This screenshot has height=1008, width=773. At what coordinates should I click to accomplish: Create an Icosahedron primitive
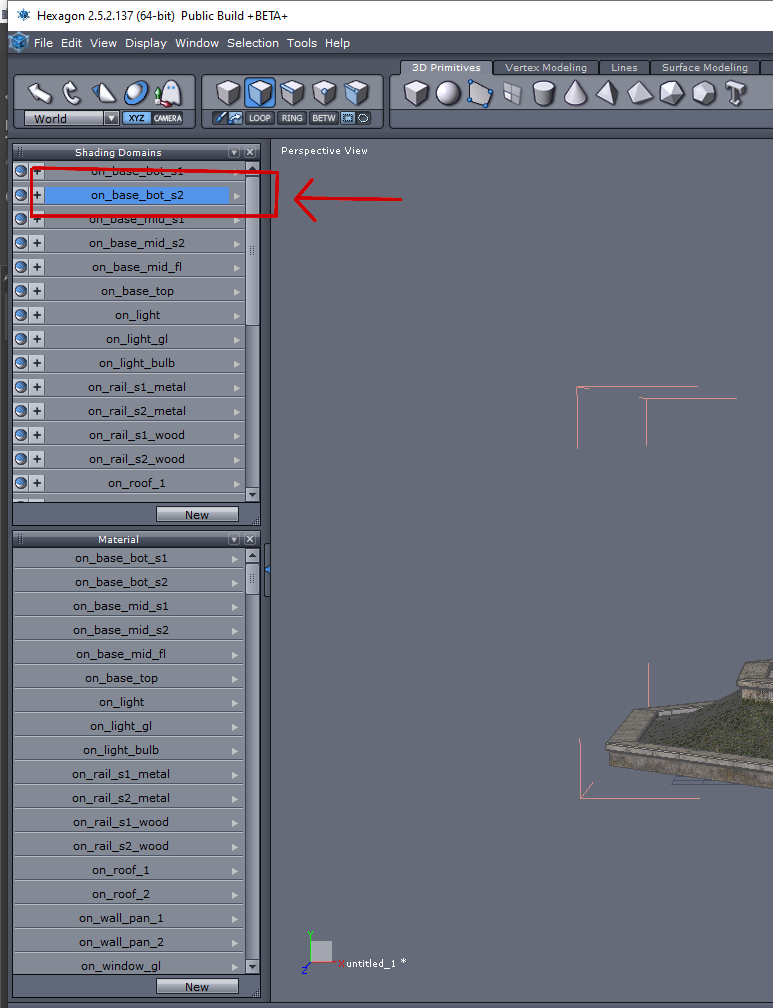(672, 93)
